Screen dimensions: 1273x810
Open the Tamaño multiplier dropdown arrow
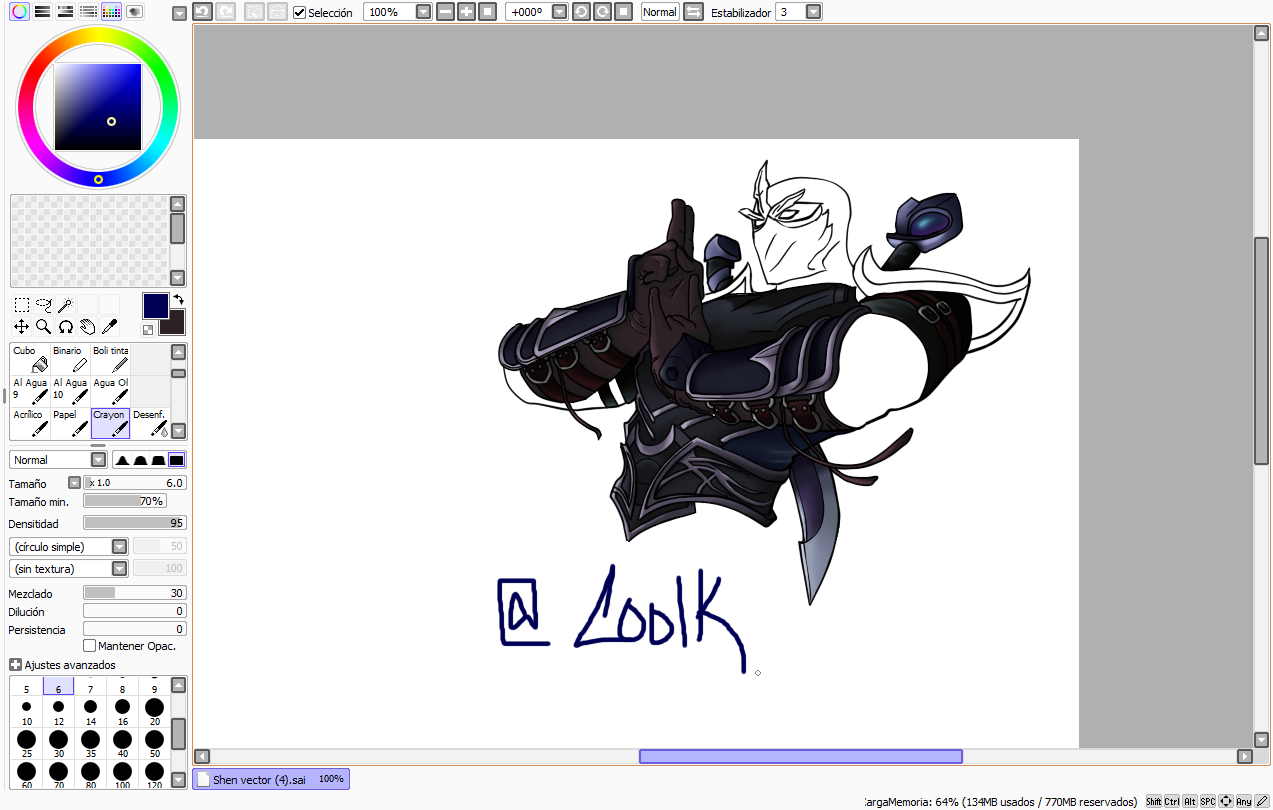[74, 482]
